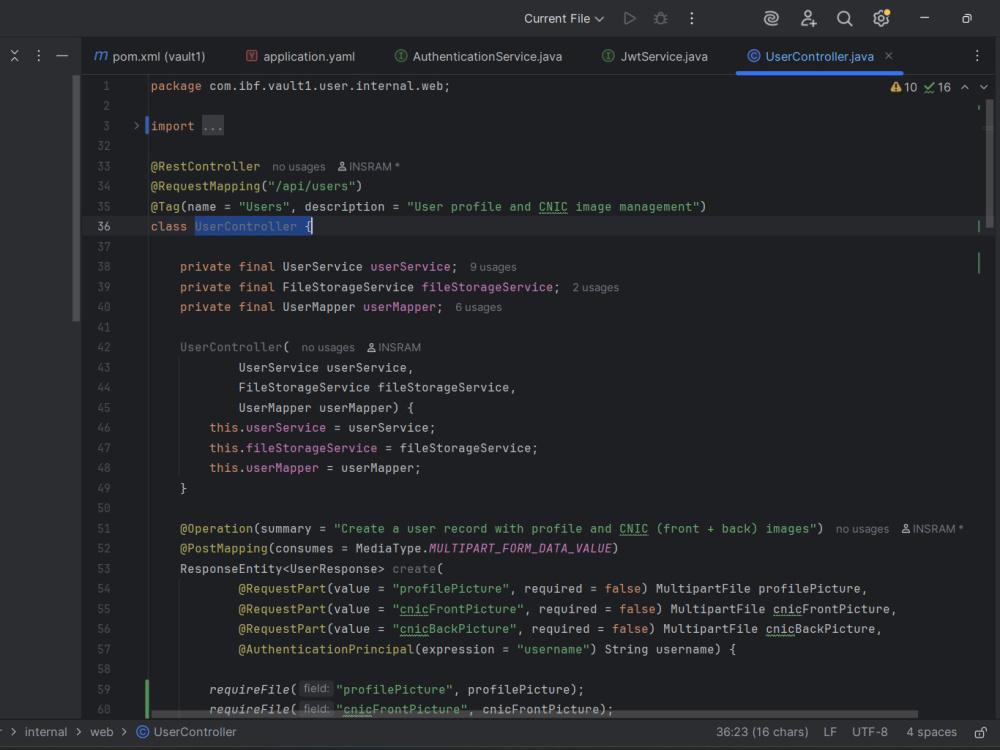Open IDE settings with the gear icon
1000x750 pixels.
(881, 18)
